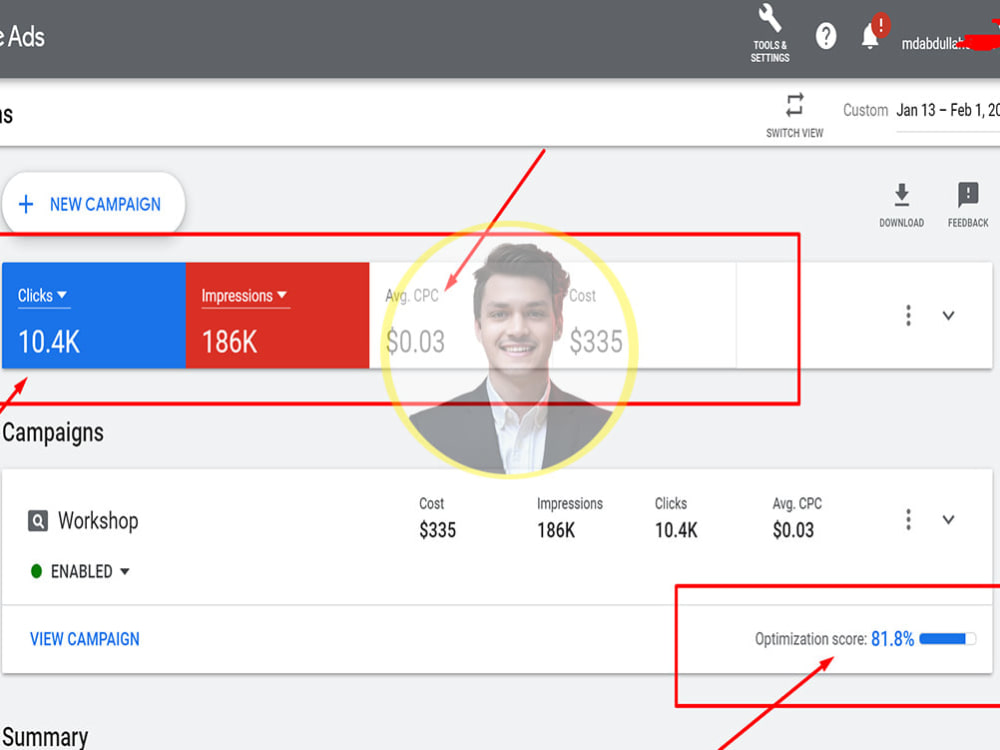Open the custom date range picker
Screen dimensions: 1000x750
pos(948,110)
